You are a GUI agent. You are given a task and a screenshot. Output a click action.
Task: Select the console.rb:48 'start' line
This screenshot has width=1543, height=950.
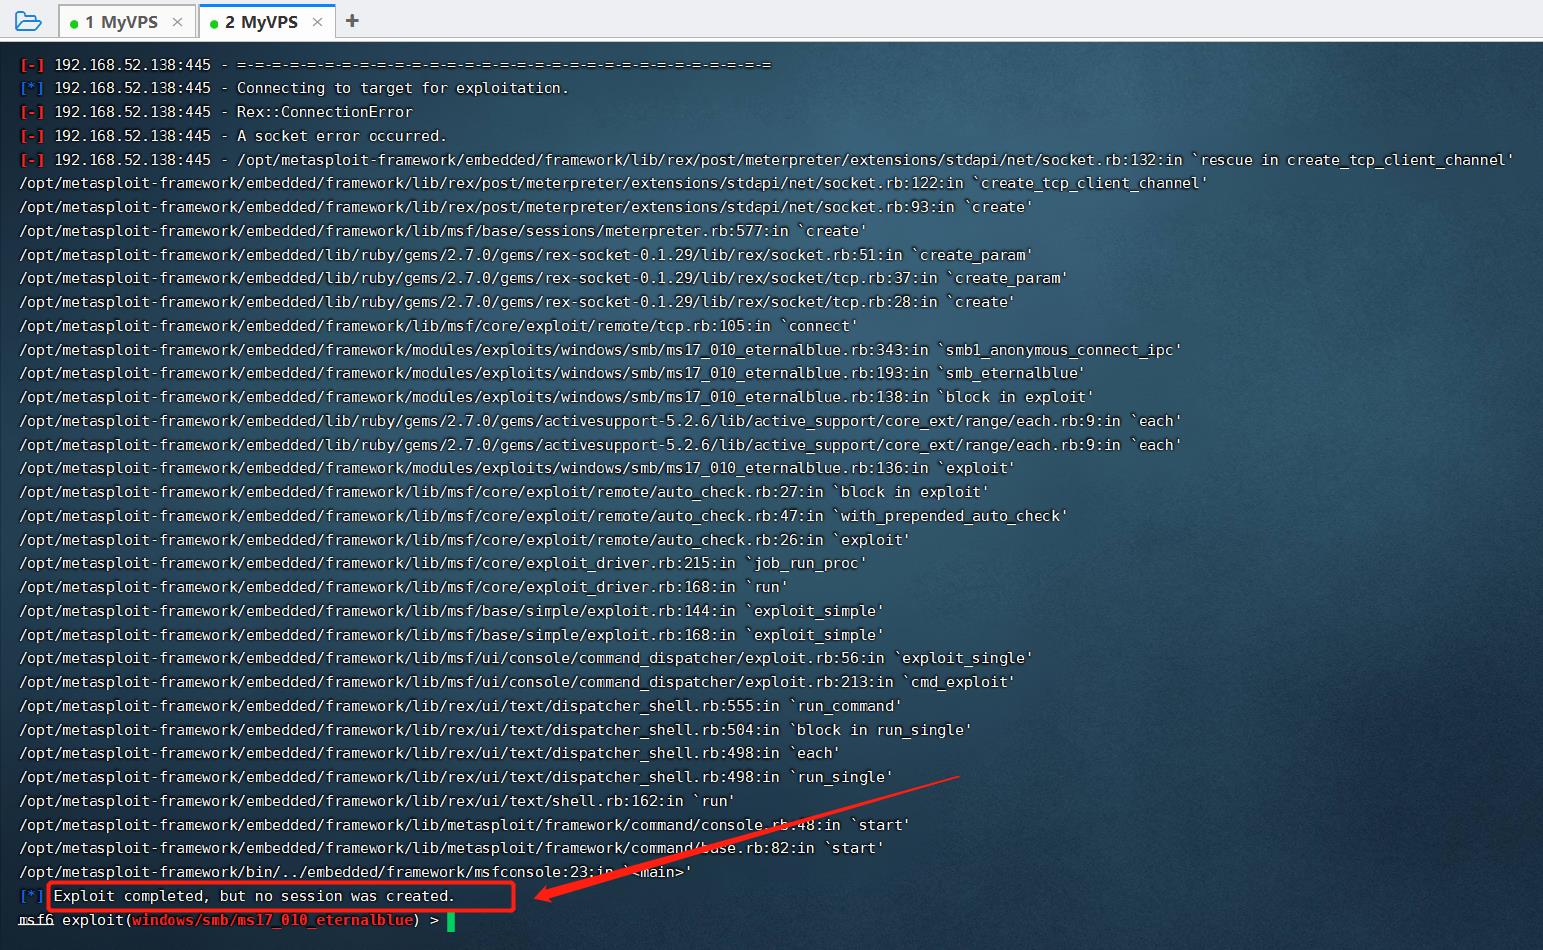click(x=464, y=825)
